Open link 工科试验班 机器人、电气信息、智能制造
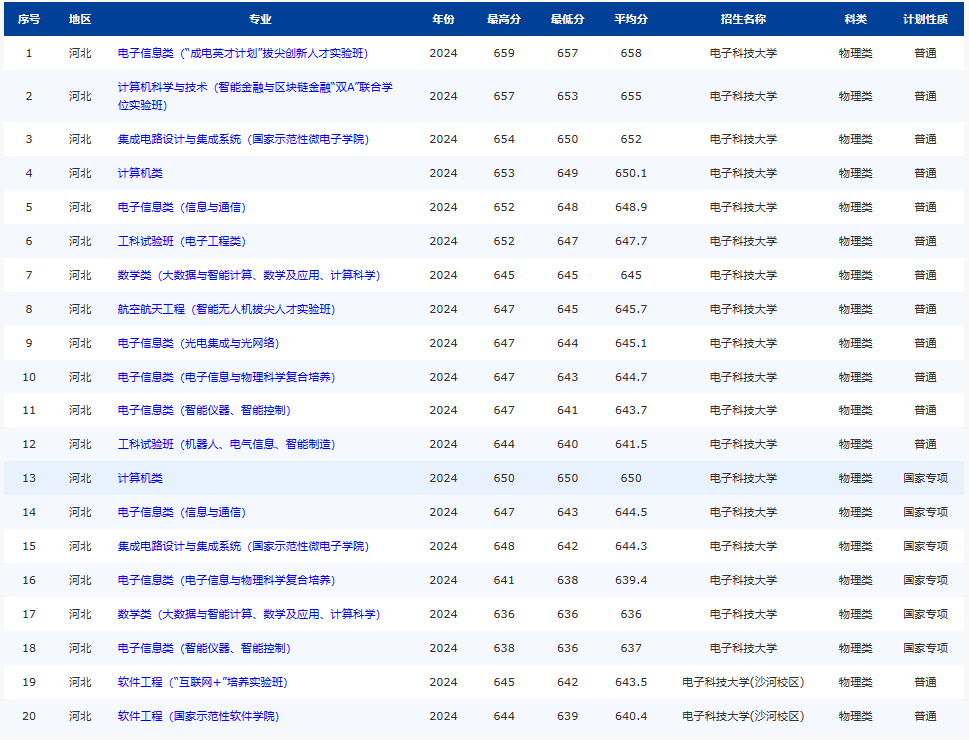Image resolution: width=969 pixels, height=740 pixels. point(226,444)
